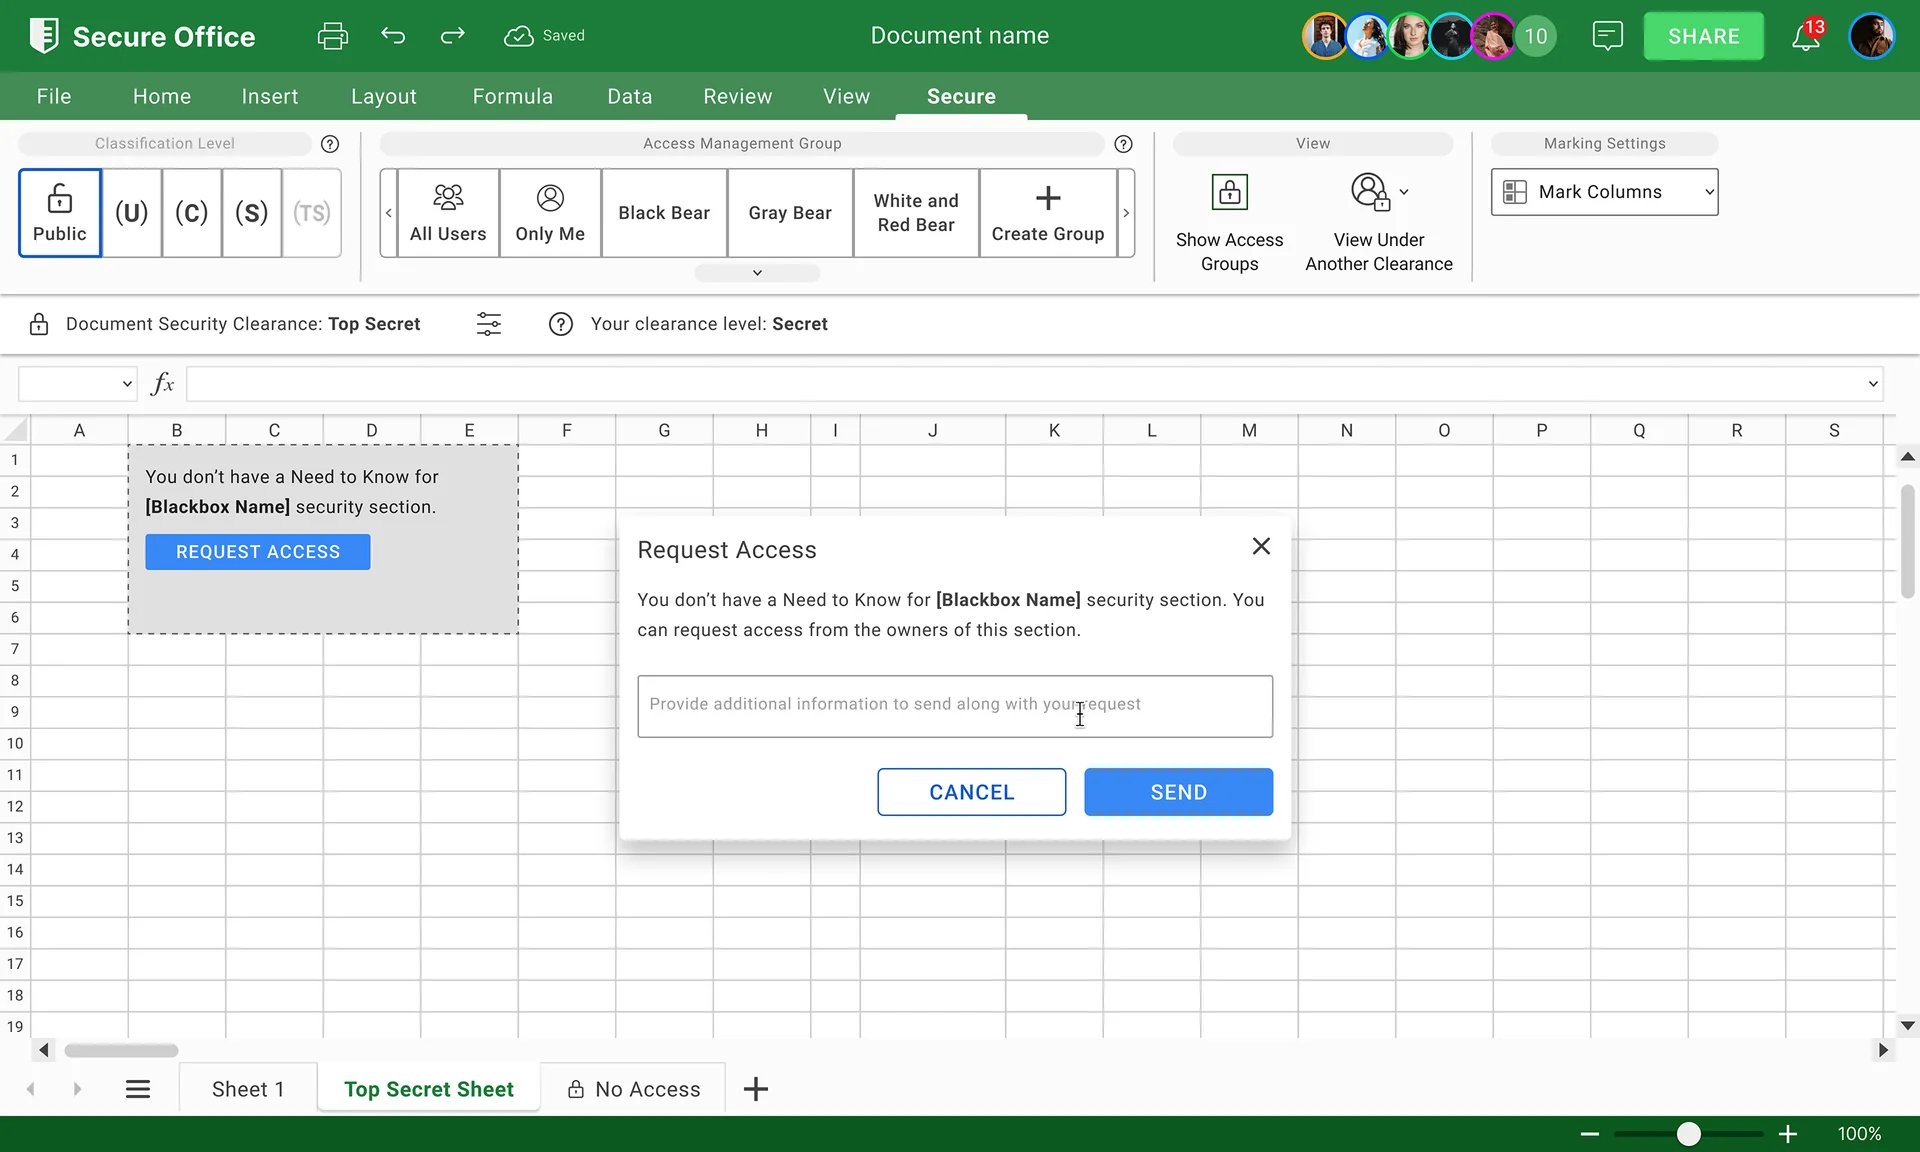The image size is (1920, 1152).
Task: Cancel the access request
Action: (971, 792)
